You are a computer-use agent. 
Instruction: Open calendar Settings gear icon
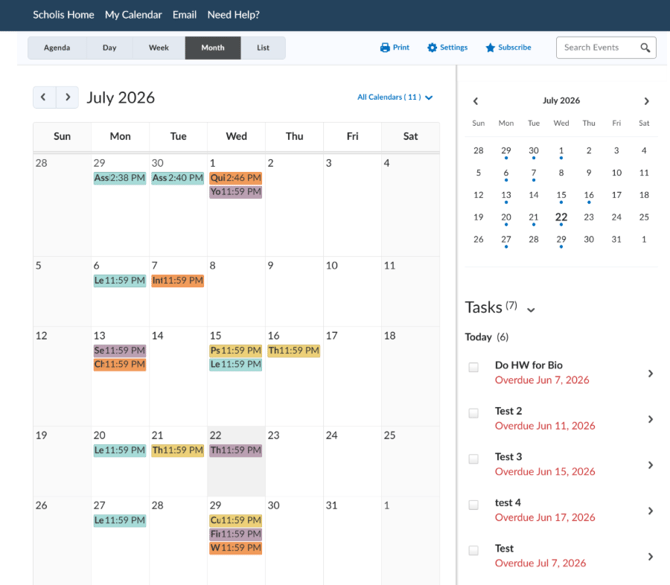[432, 47]
